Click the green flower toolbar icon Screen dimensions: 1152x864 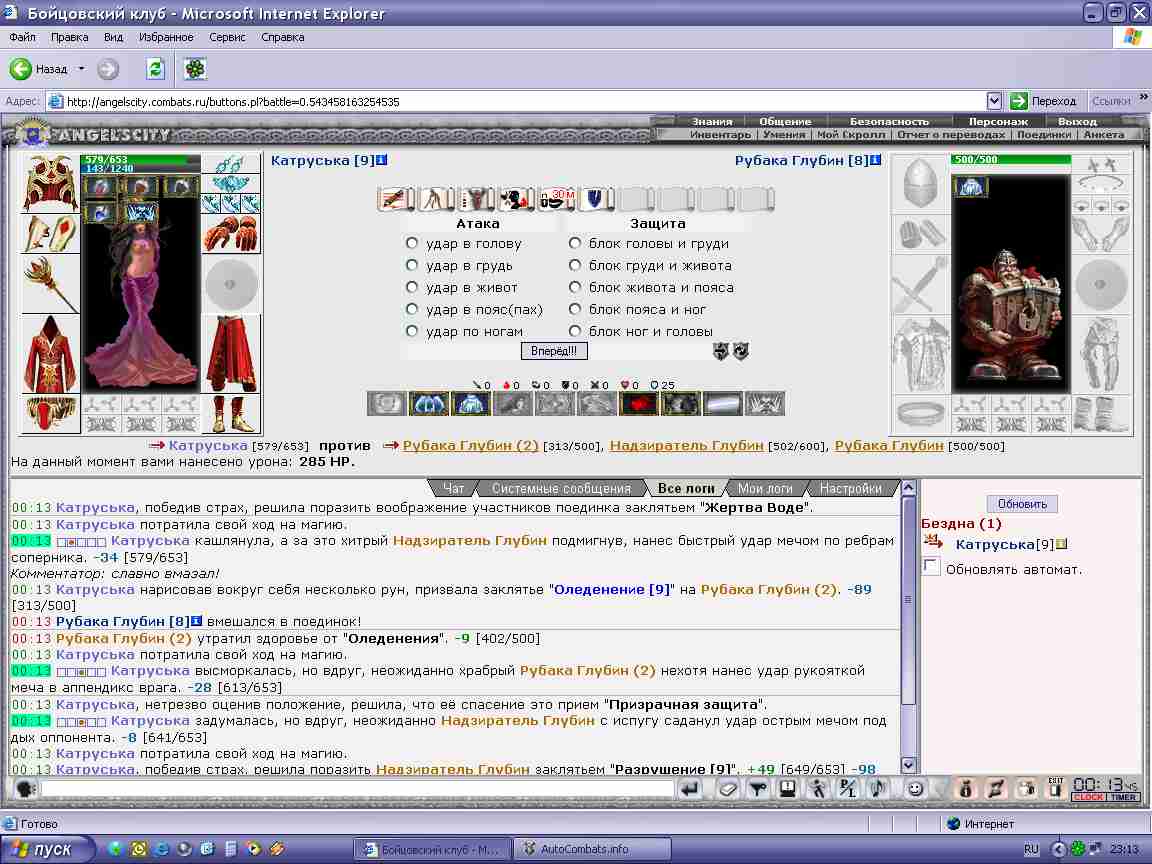tap(195, 69)
